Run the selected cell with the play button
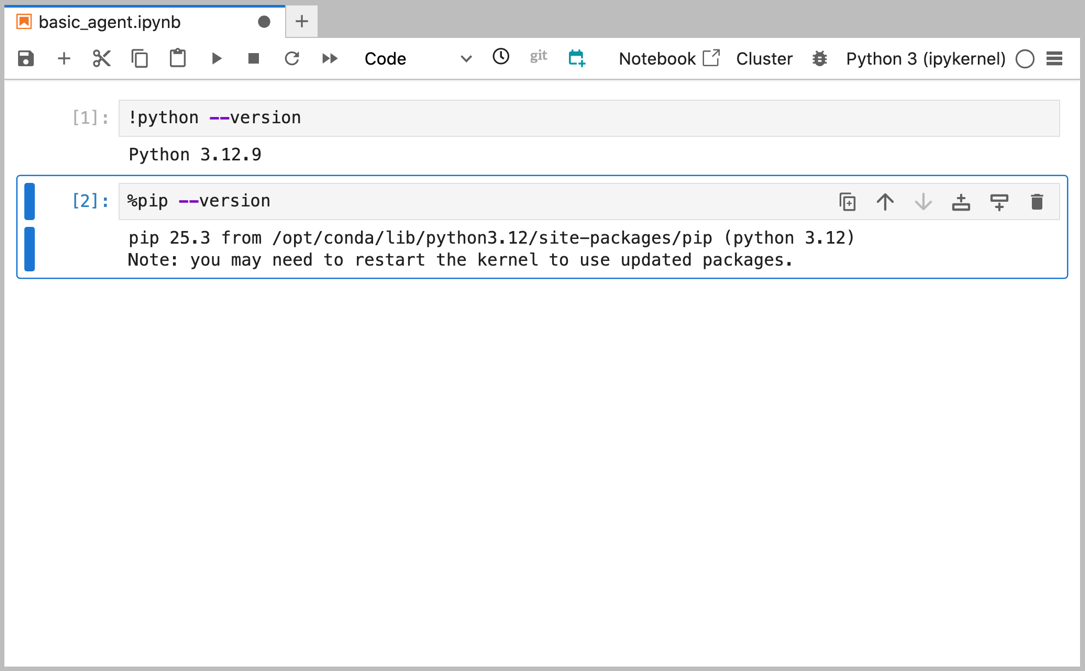This screenshot has height=671, width=1085. point(217,59)
